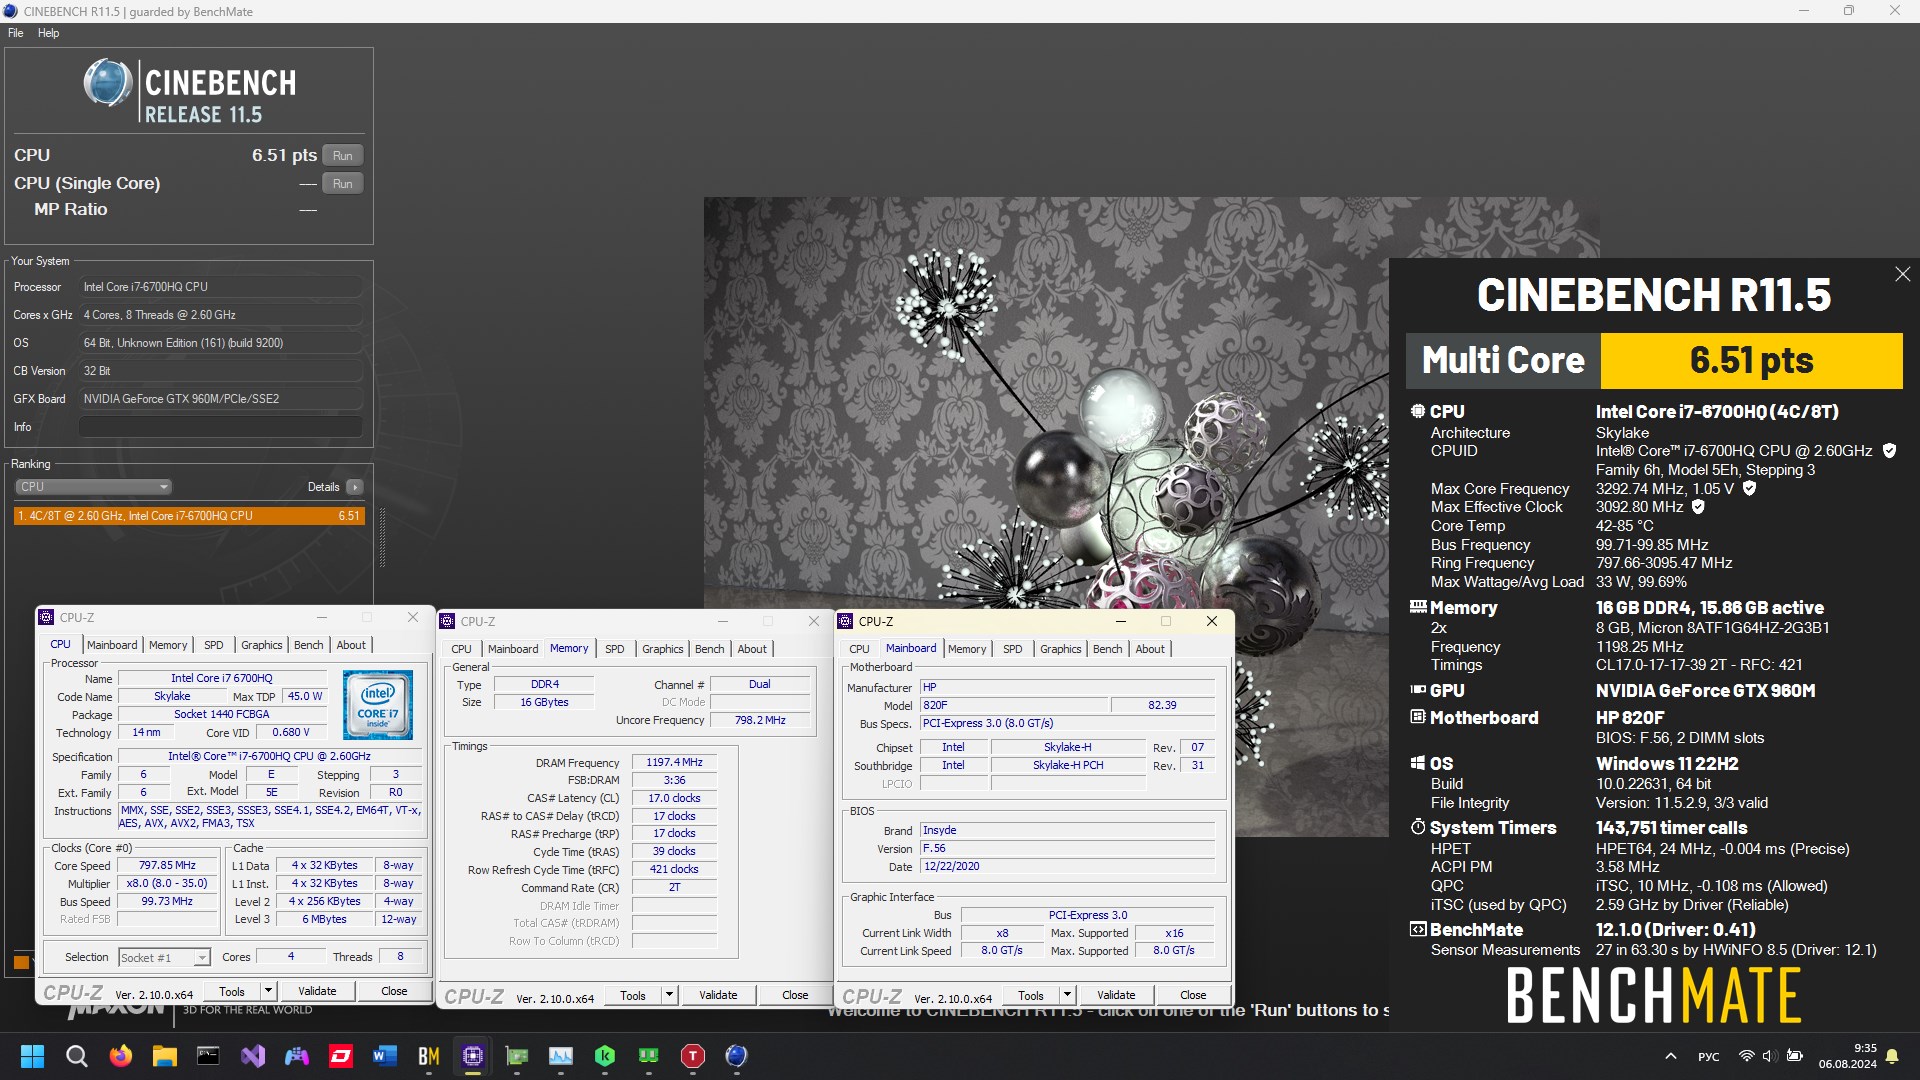
Task: Switch to BenchMate BM taskbar icon
Action: (x=429, y=1056)
